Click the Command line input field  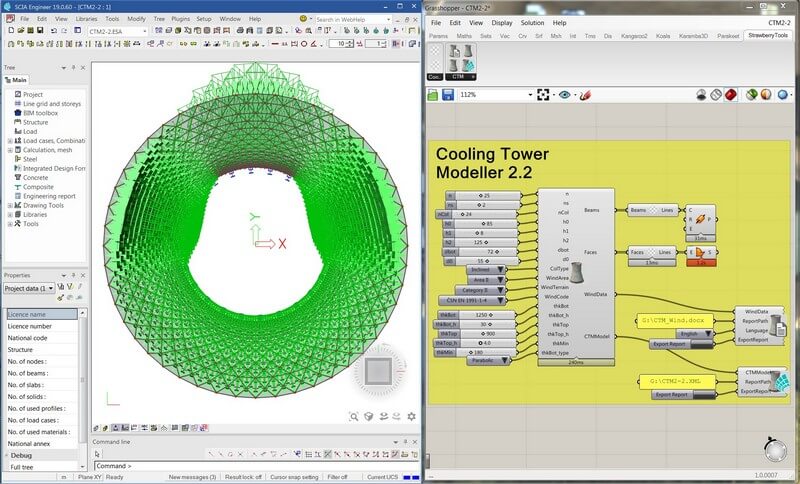250,466
